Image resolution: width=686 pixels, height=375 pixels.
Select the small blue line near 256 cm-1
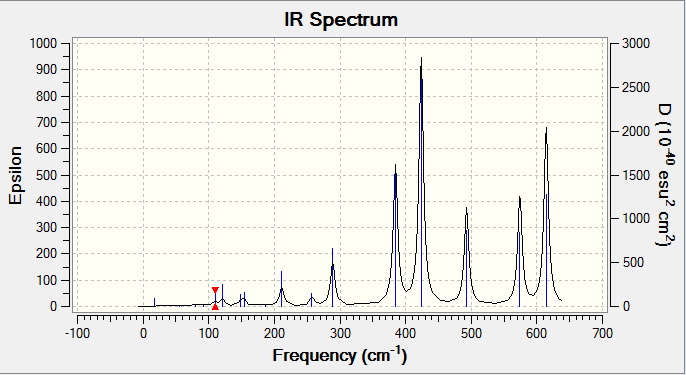point(312,300)
